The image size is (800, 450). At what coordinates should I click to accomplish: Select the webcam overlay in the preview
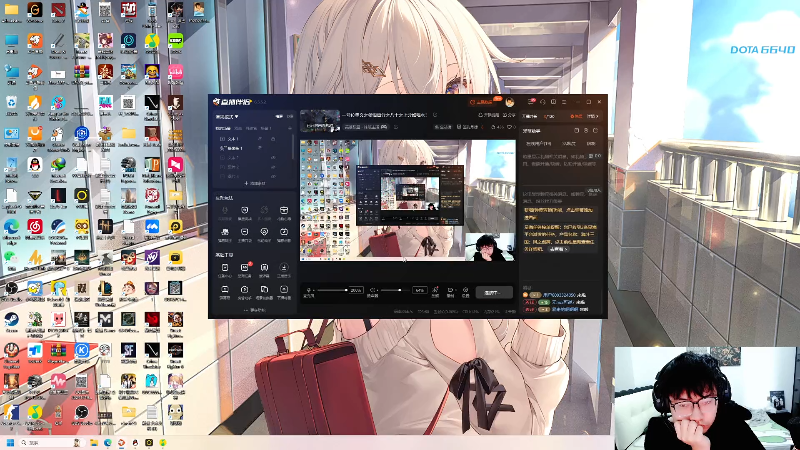(x=490, y=247)
